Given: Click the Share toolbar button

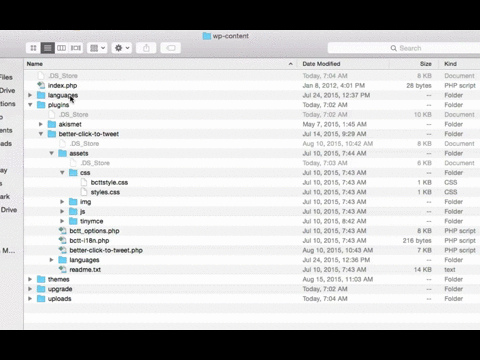Looking at the screenshot, I should (x=146, y=48).
